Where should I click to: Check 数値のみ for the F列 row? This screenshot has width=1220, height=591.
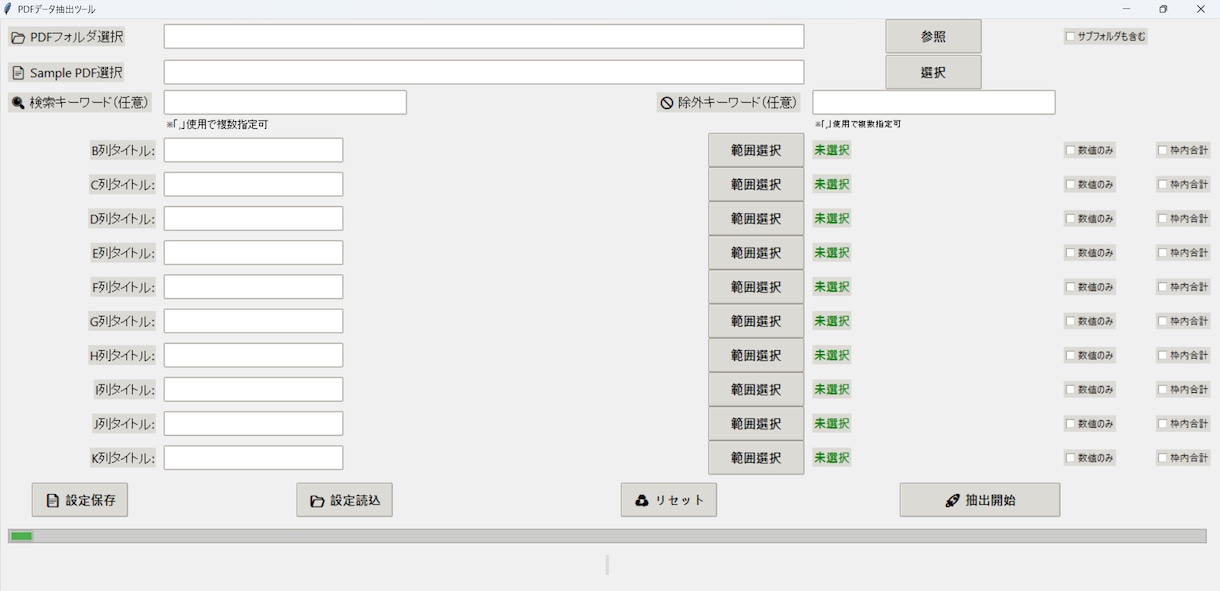coord(1070,287)
